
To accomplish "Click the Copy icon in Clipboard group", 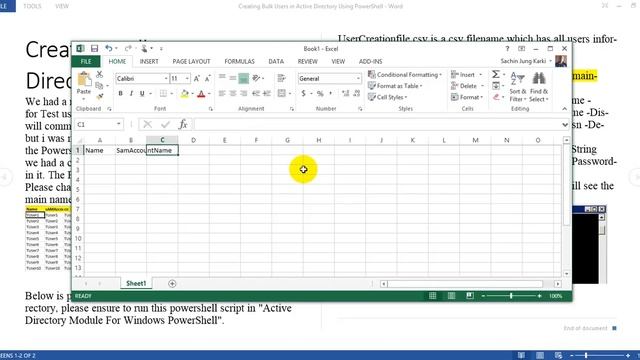I will coord(99,86).
